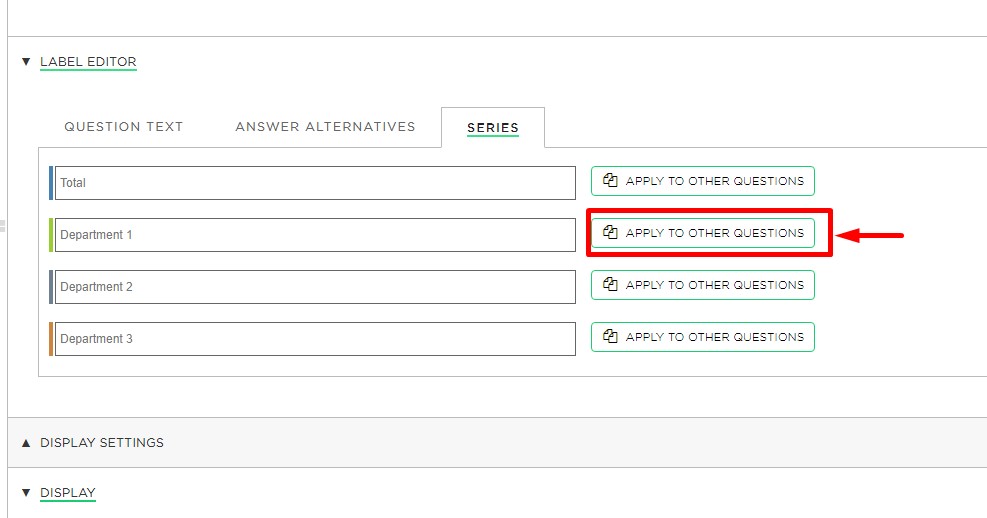Click copy icon in Department 3 row button
The height and width of the screenshot is (518, 987).
coord(610,336)
